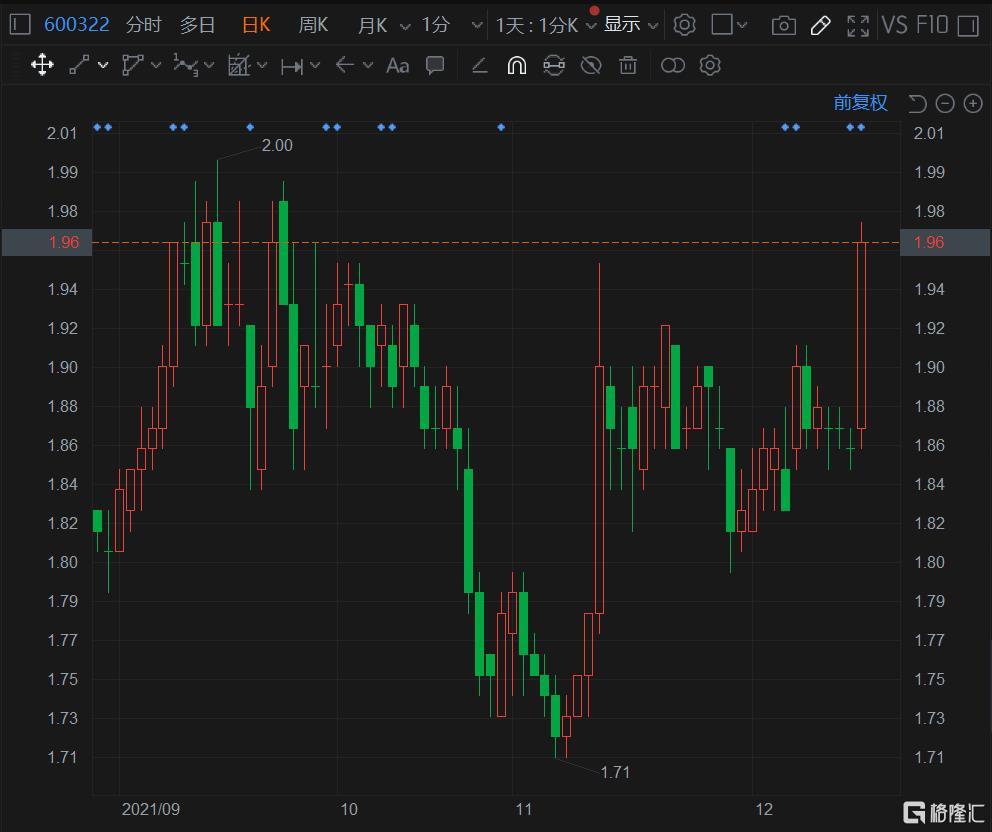Image resolution: width=992 pixels, height=832 pixels.
Task: Click the 1.96 price tag on right axis
Action: click(x=945, y=242)
